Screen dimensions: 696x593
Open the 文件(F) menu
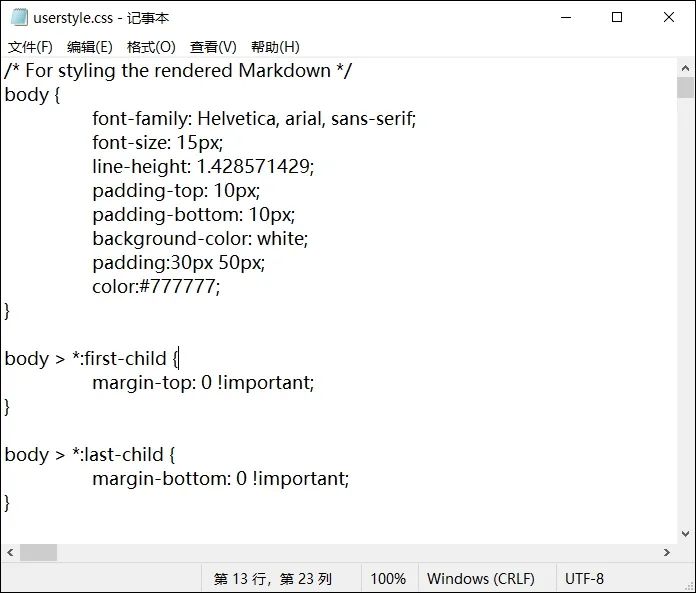pos(30,47)
